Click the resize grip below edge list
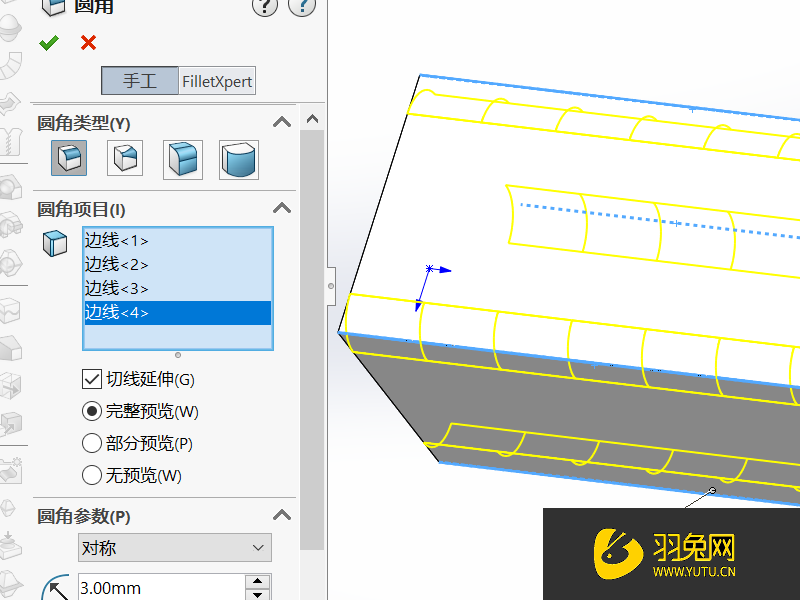Screen dimensions: 800x600 pos(178,355)
